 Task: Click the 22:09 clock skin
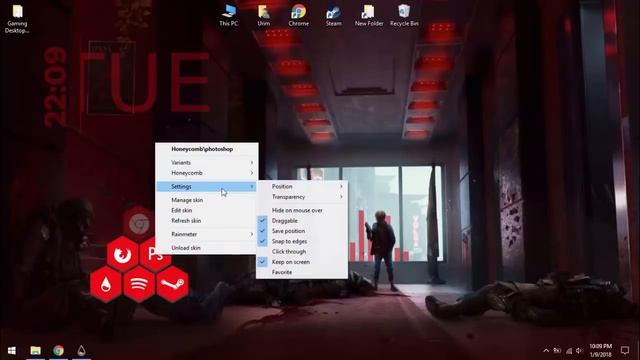(x=55, y=87)
